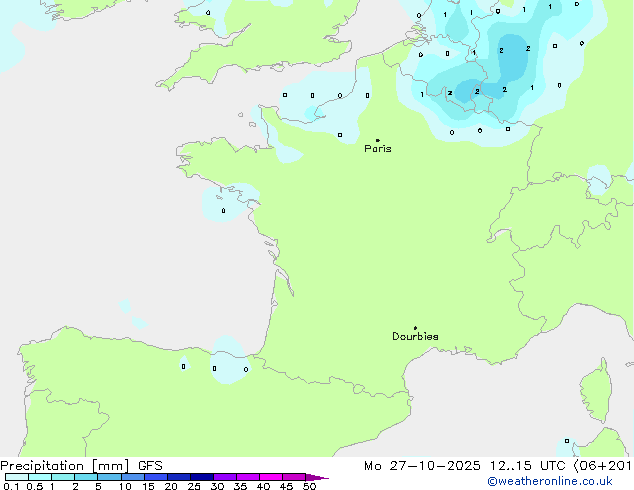
Task: Select legend swatch between 25 and 30
Action: (x=202, y=477)
